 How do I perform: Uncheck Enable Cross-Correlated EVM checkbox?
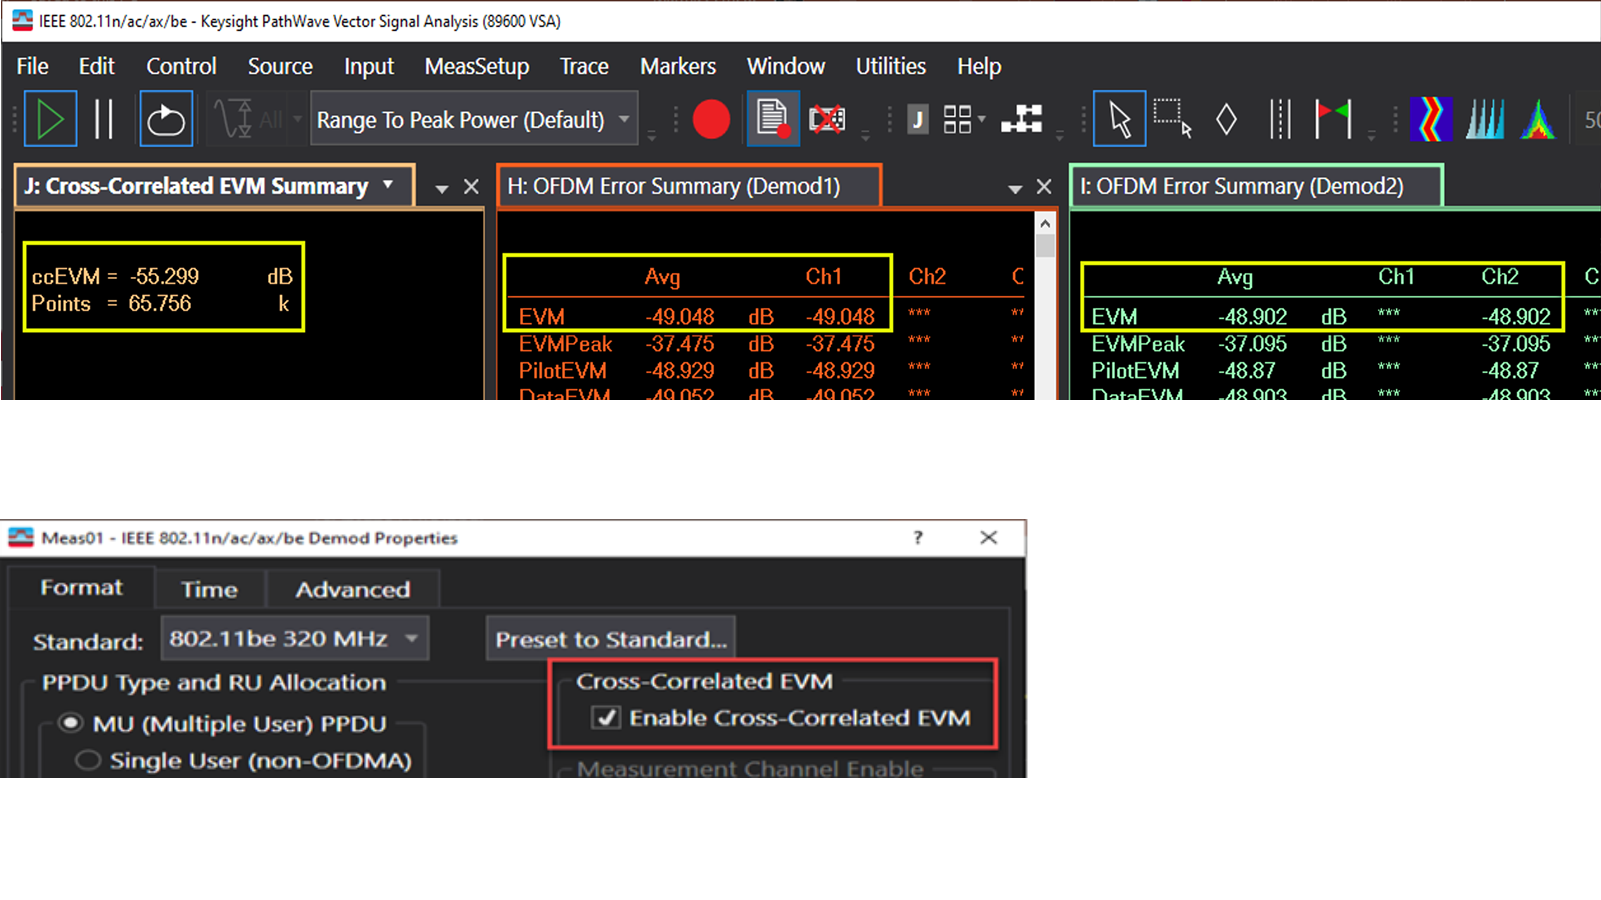click(x=606, y=718)
